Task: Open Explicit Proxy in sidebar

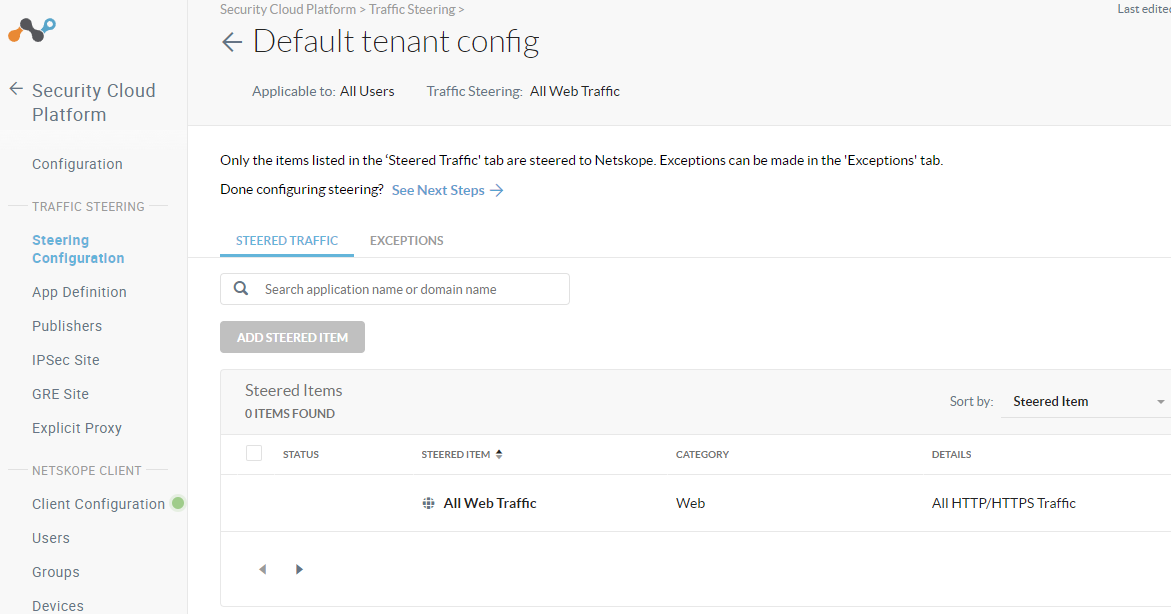Action: (x=76, y=428)
